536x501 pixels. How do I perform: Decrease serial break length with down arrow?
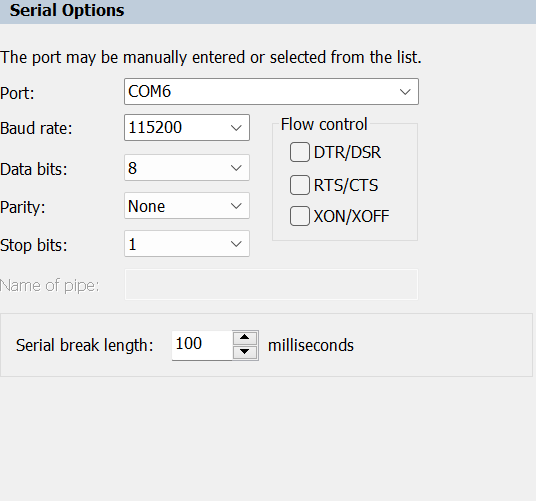245,352
